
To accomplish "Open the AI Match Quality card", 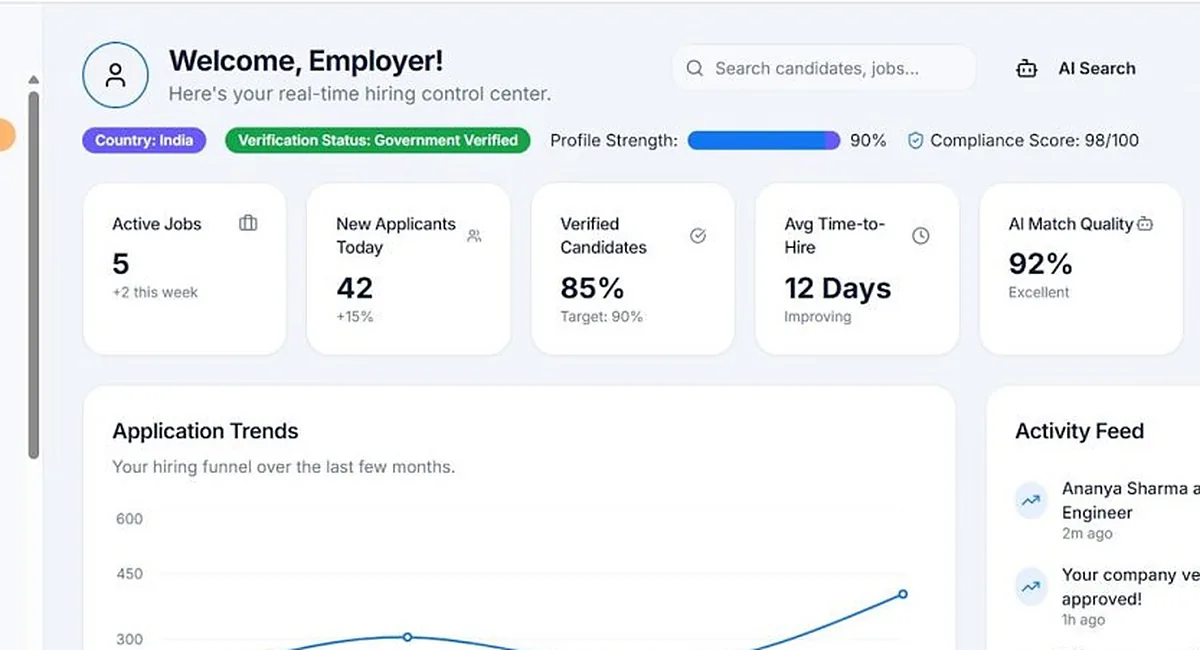I will click(x=1081, y=269).
